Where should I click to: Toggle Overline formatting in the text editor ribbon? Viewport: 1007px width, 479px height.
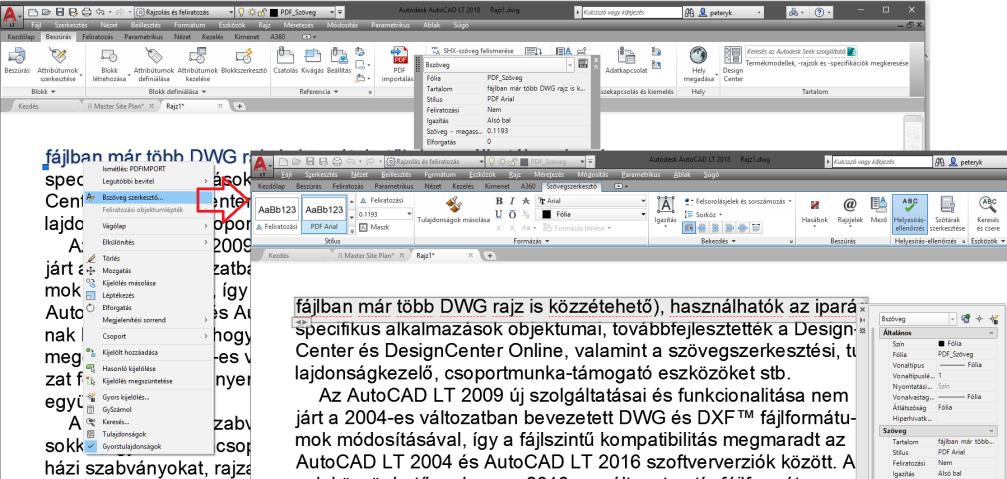[x=513, y=214]
